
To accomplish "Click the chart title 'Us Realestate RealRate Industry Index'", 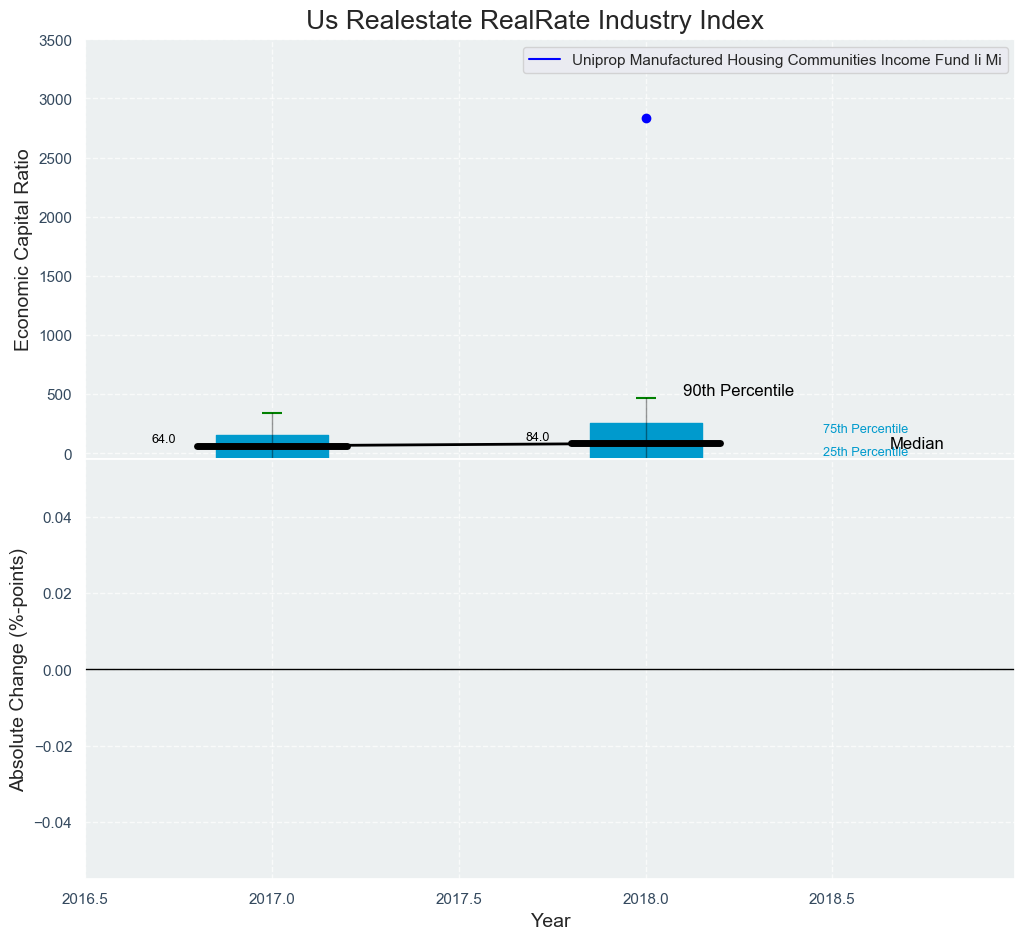I will click(x=535, y=20).
